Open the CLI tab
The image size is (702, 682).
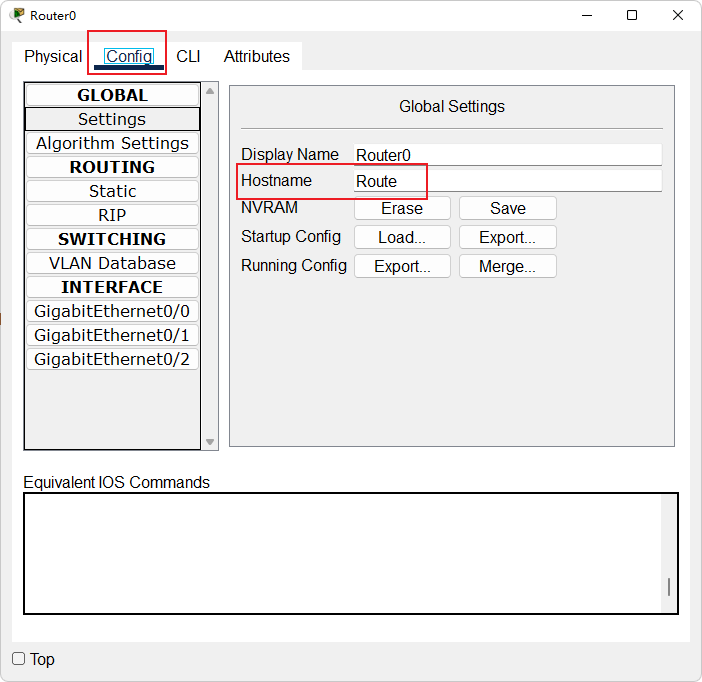click(x=188, y=56)
